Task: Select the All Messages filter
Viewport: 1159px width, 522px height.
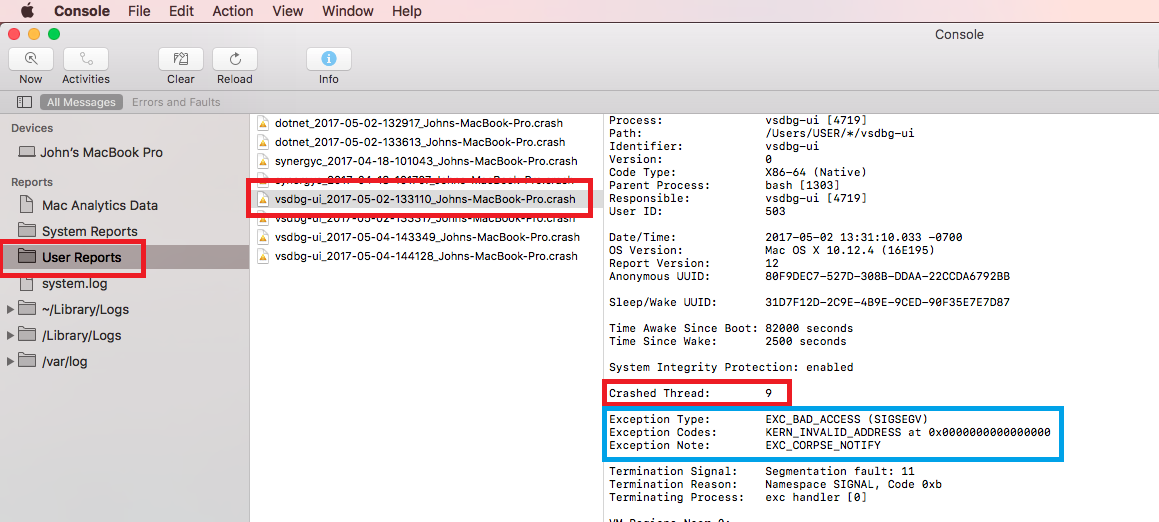Action: tap(81, 102)
